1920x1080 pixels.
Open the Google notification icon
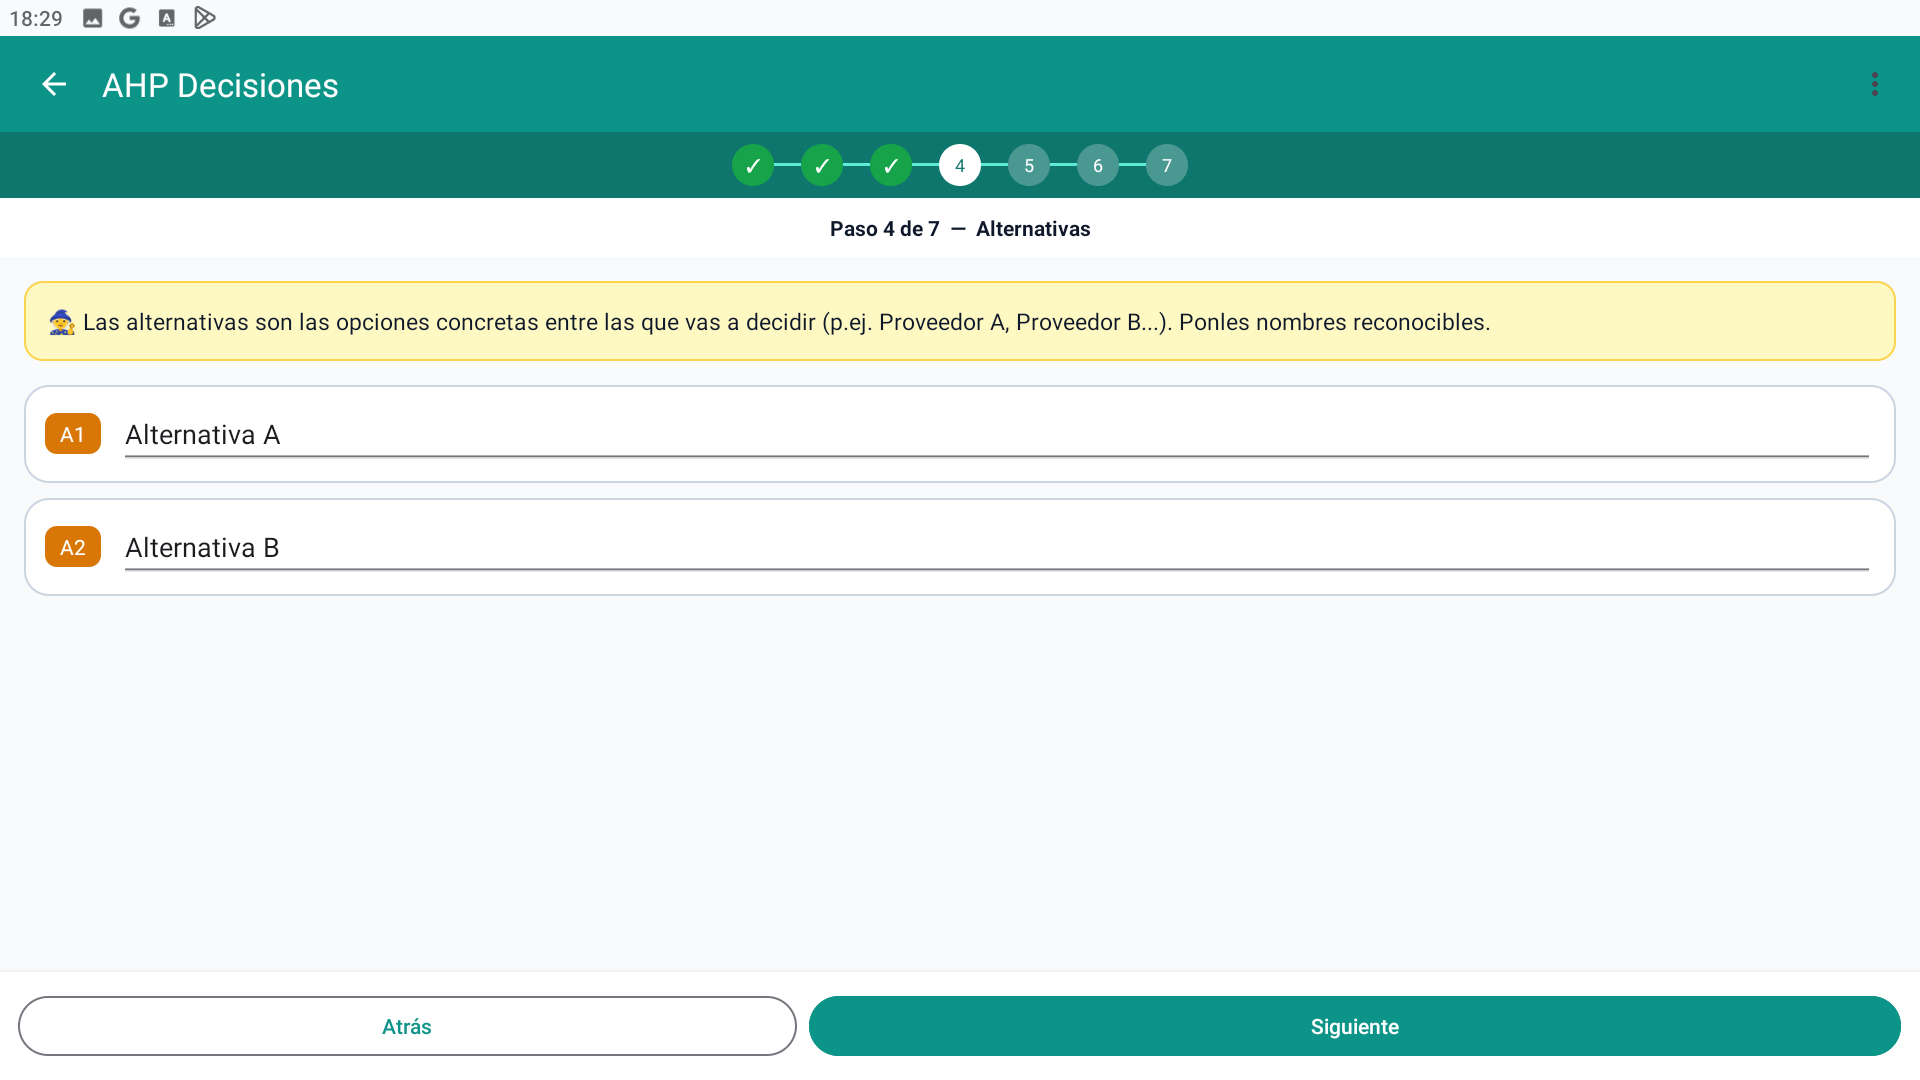point(129,18)
